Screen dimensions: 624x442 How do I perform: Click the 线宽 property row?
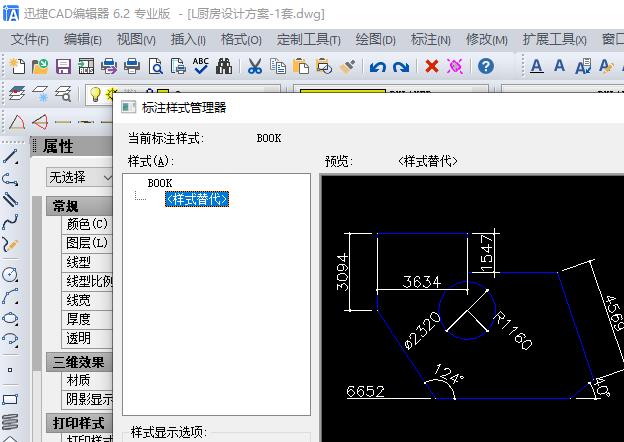(87, 300)
